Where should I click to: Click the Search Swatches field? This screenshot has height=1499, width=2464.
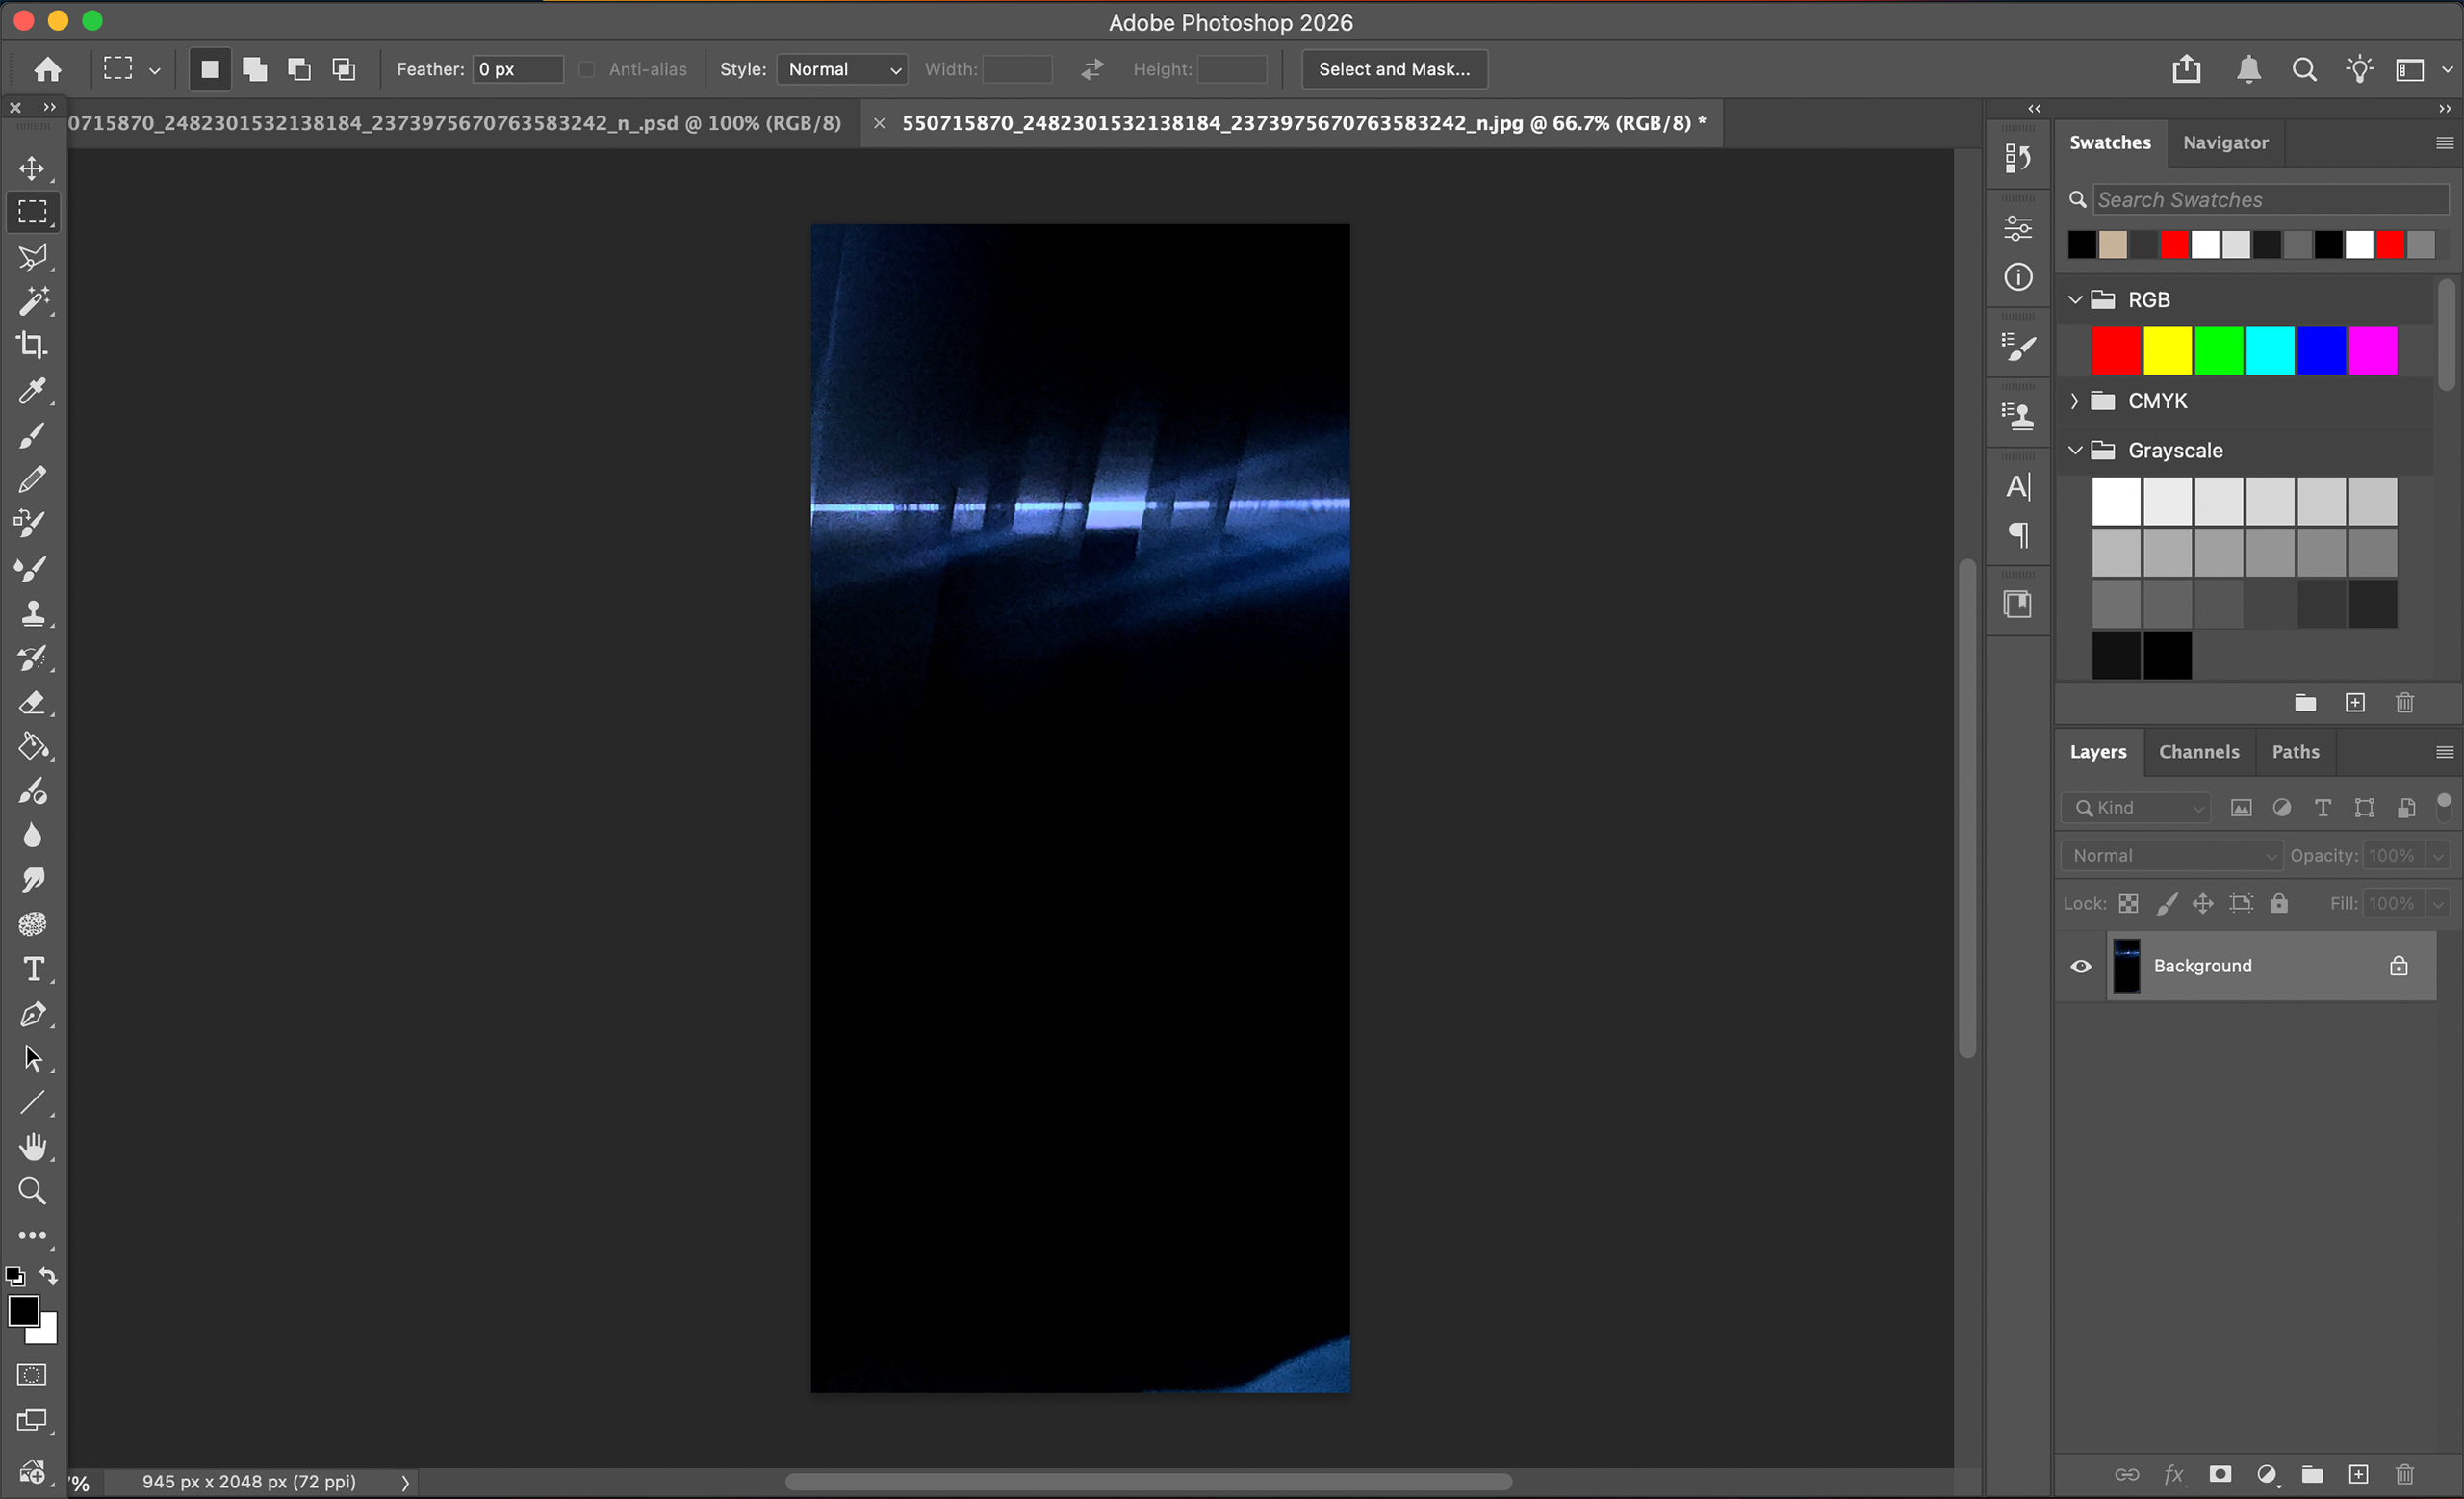click(x=2268, y=199)
